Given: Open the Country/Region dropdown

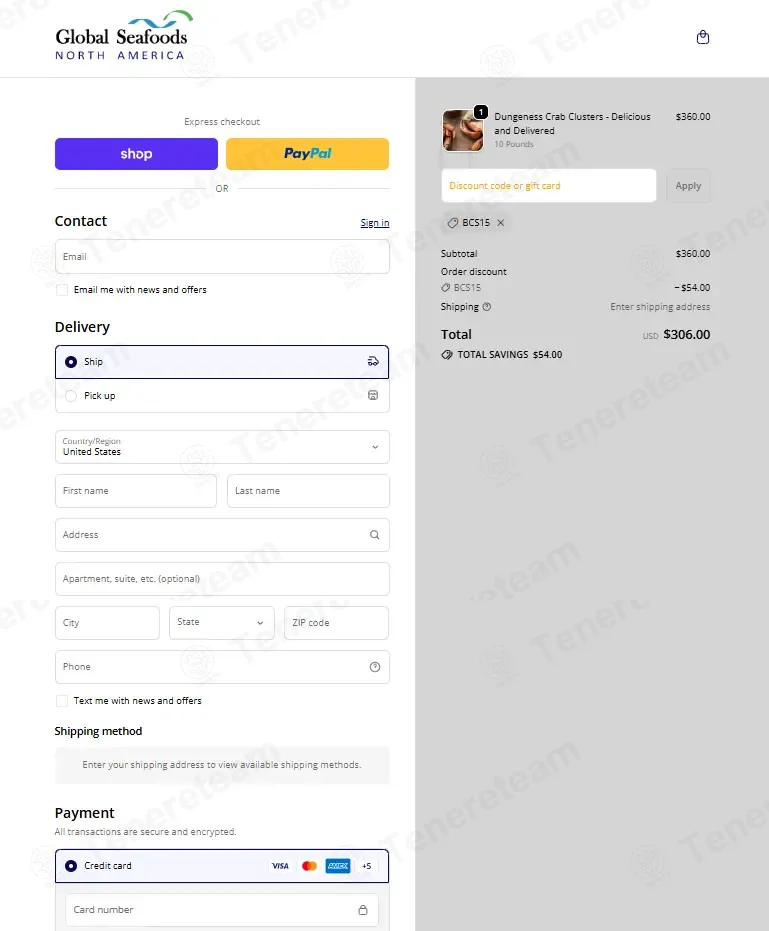Looking at the screenshot, I should [222, 447].
